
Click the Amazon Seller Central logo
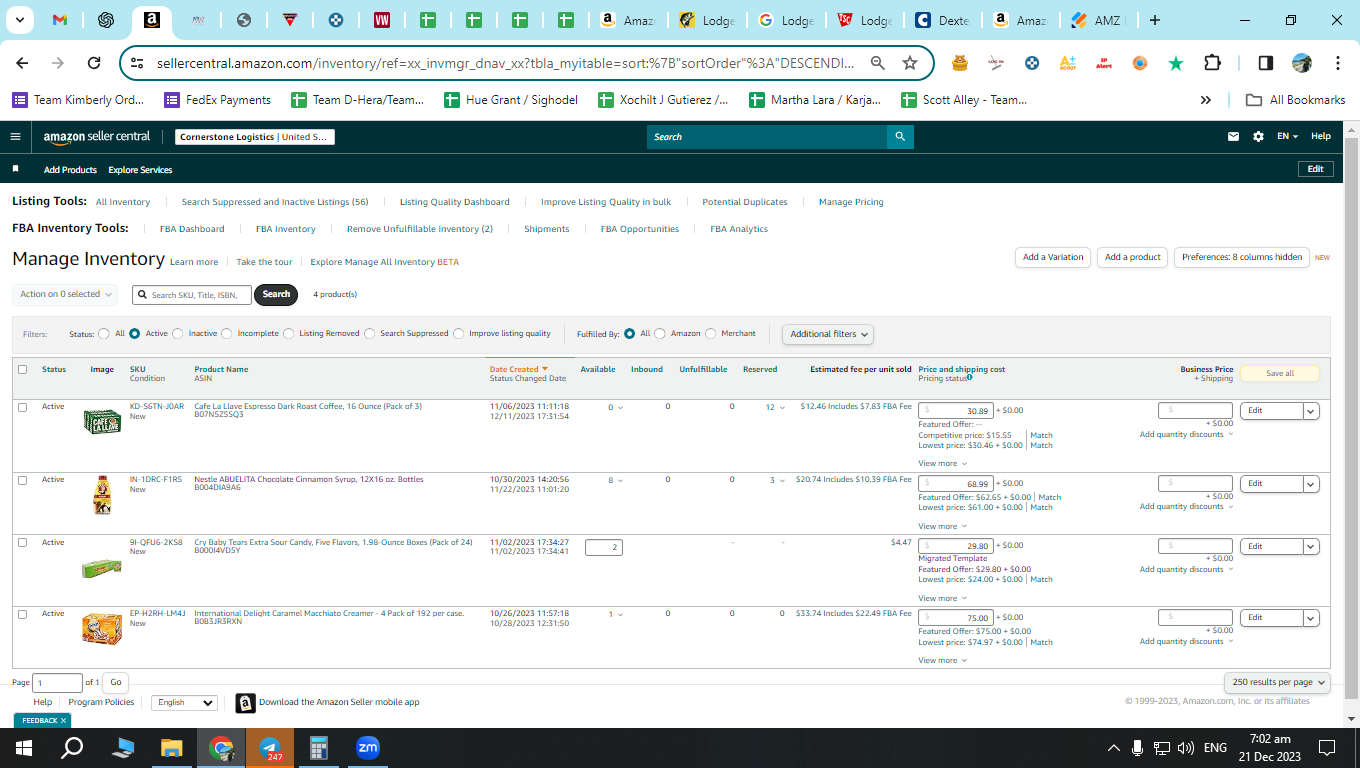pos(97,137)
